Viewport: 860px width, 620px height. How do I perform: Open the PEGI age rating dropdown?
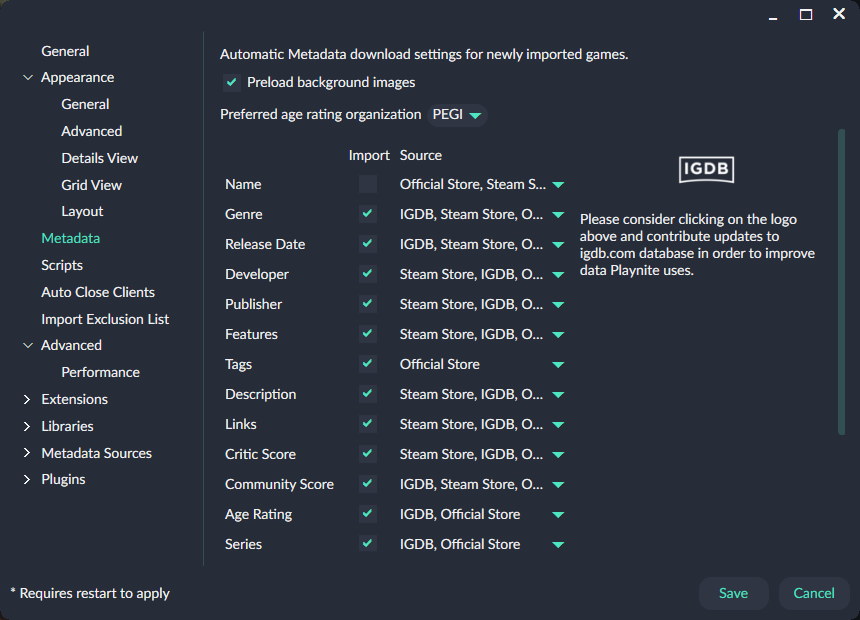(457, 115)
